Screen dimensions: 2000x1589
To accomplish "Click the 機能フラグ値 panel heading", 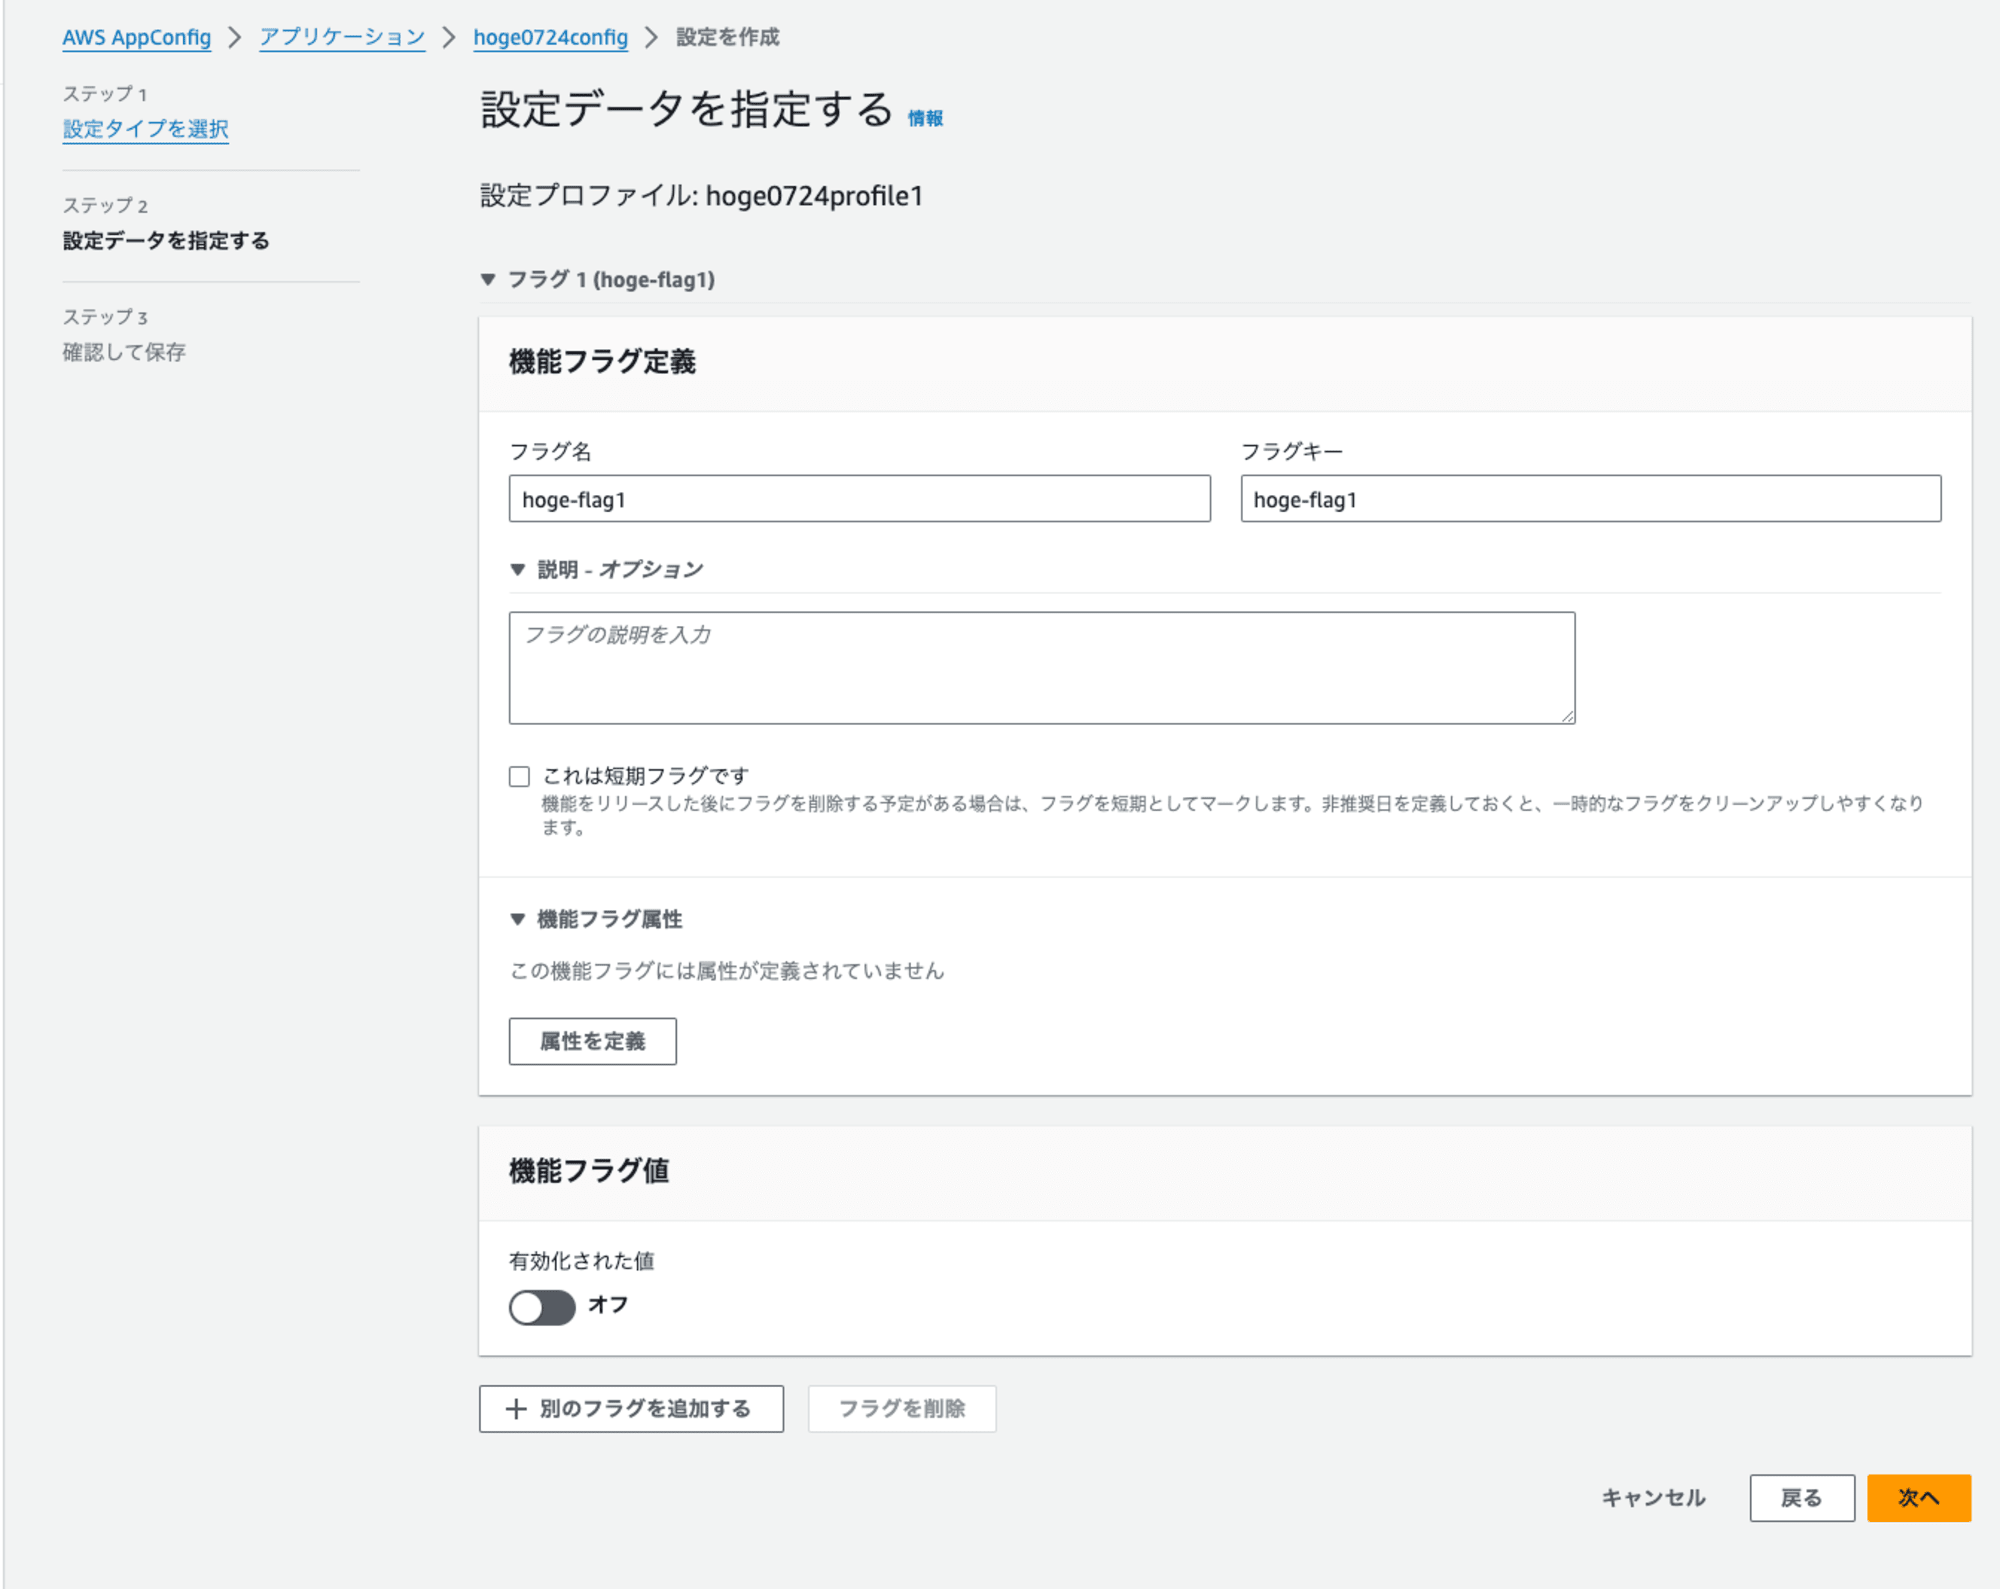I will click(x=589, y=1171).
